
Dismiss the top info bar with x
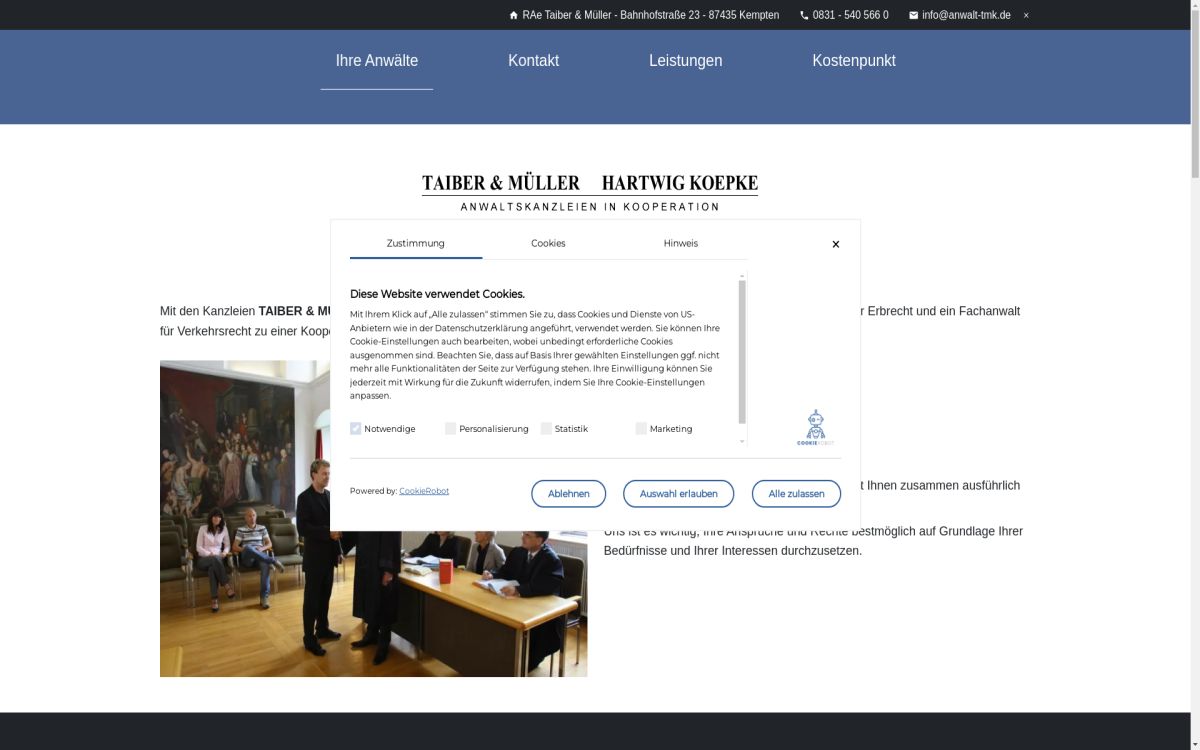(1026, 15)
